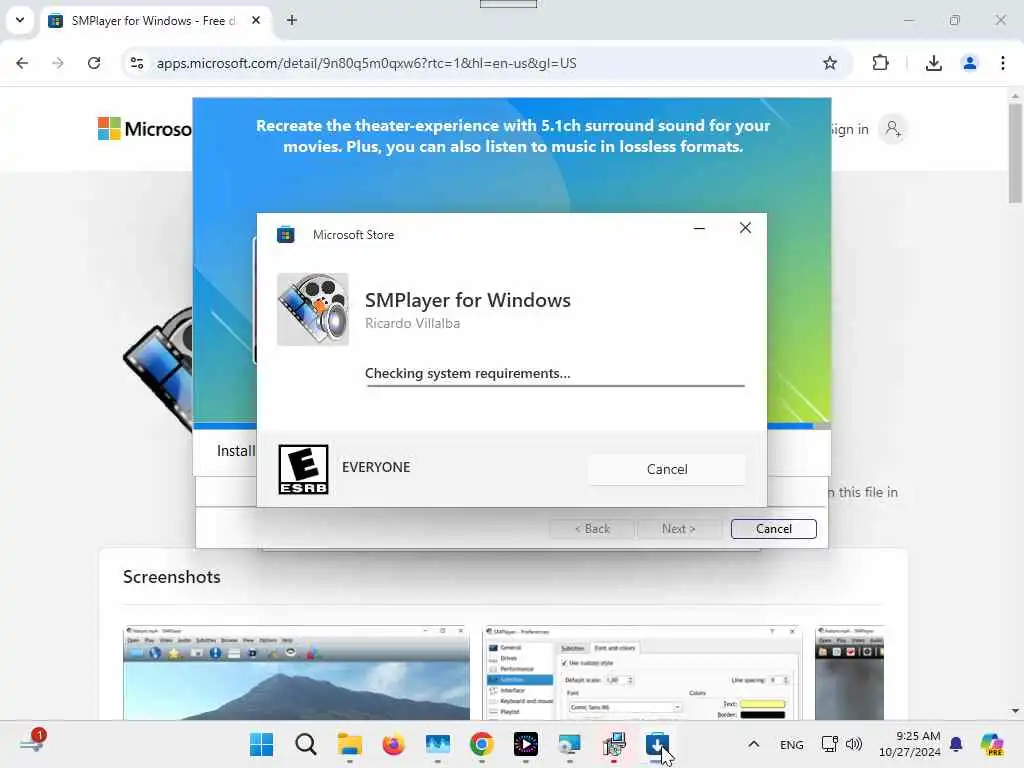Open the Preferences screenshot thumbnail
The image size is (1024, 768).
(642, 673)
